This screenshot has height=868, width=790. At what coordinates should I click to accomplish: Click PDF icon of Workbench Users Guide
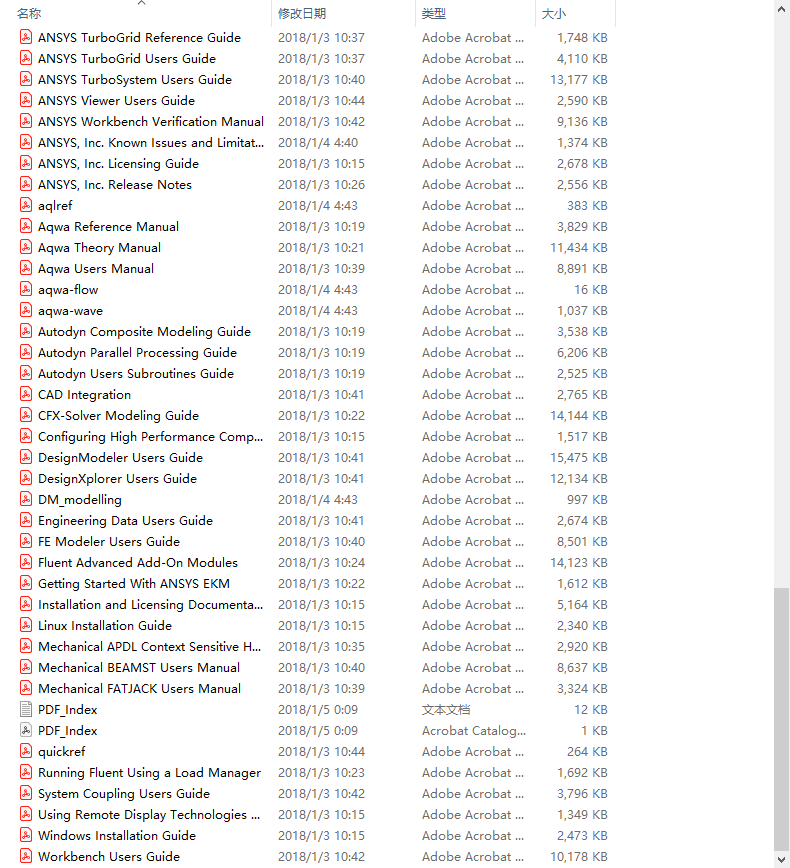point(26,856)
